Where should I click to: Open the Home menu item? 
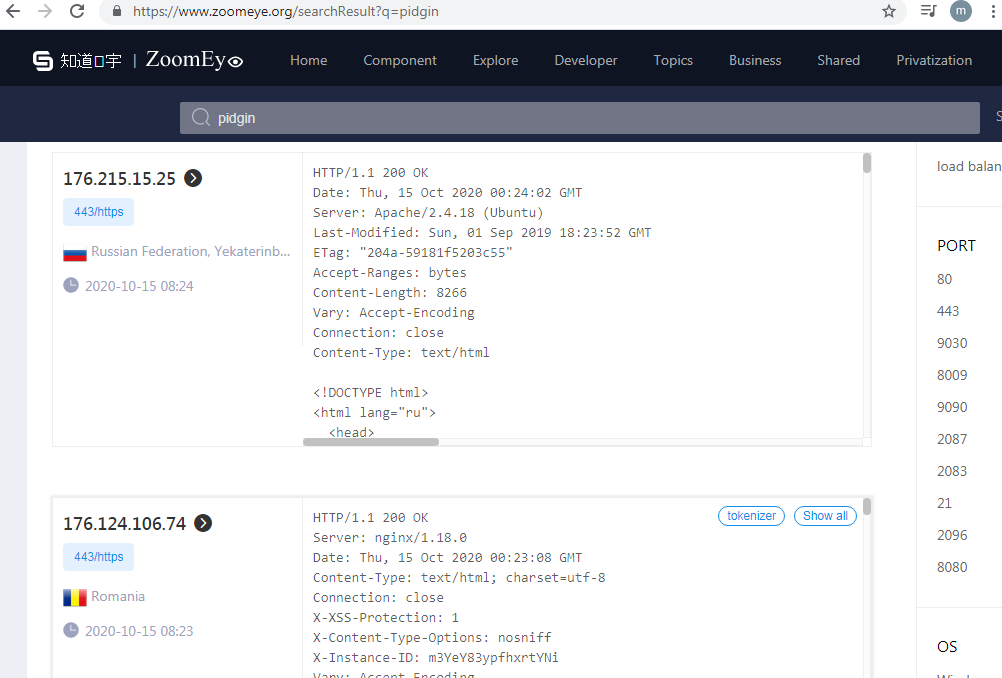[309, 60]
